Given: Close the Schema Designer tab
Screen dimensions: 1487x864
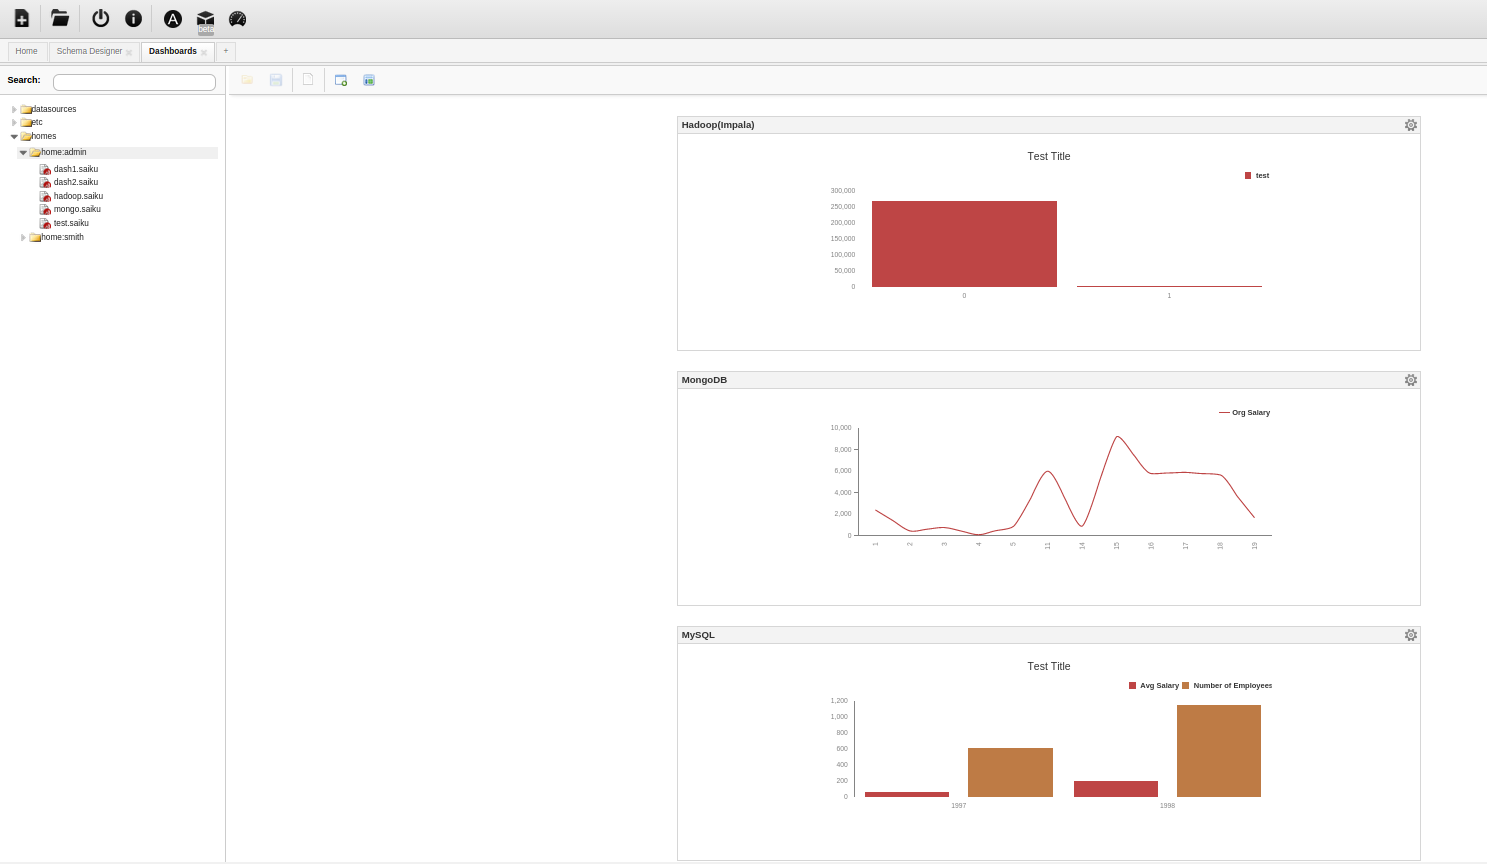Looking at the screenshot, I should pos(129,52).
